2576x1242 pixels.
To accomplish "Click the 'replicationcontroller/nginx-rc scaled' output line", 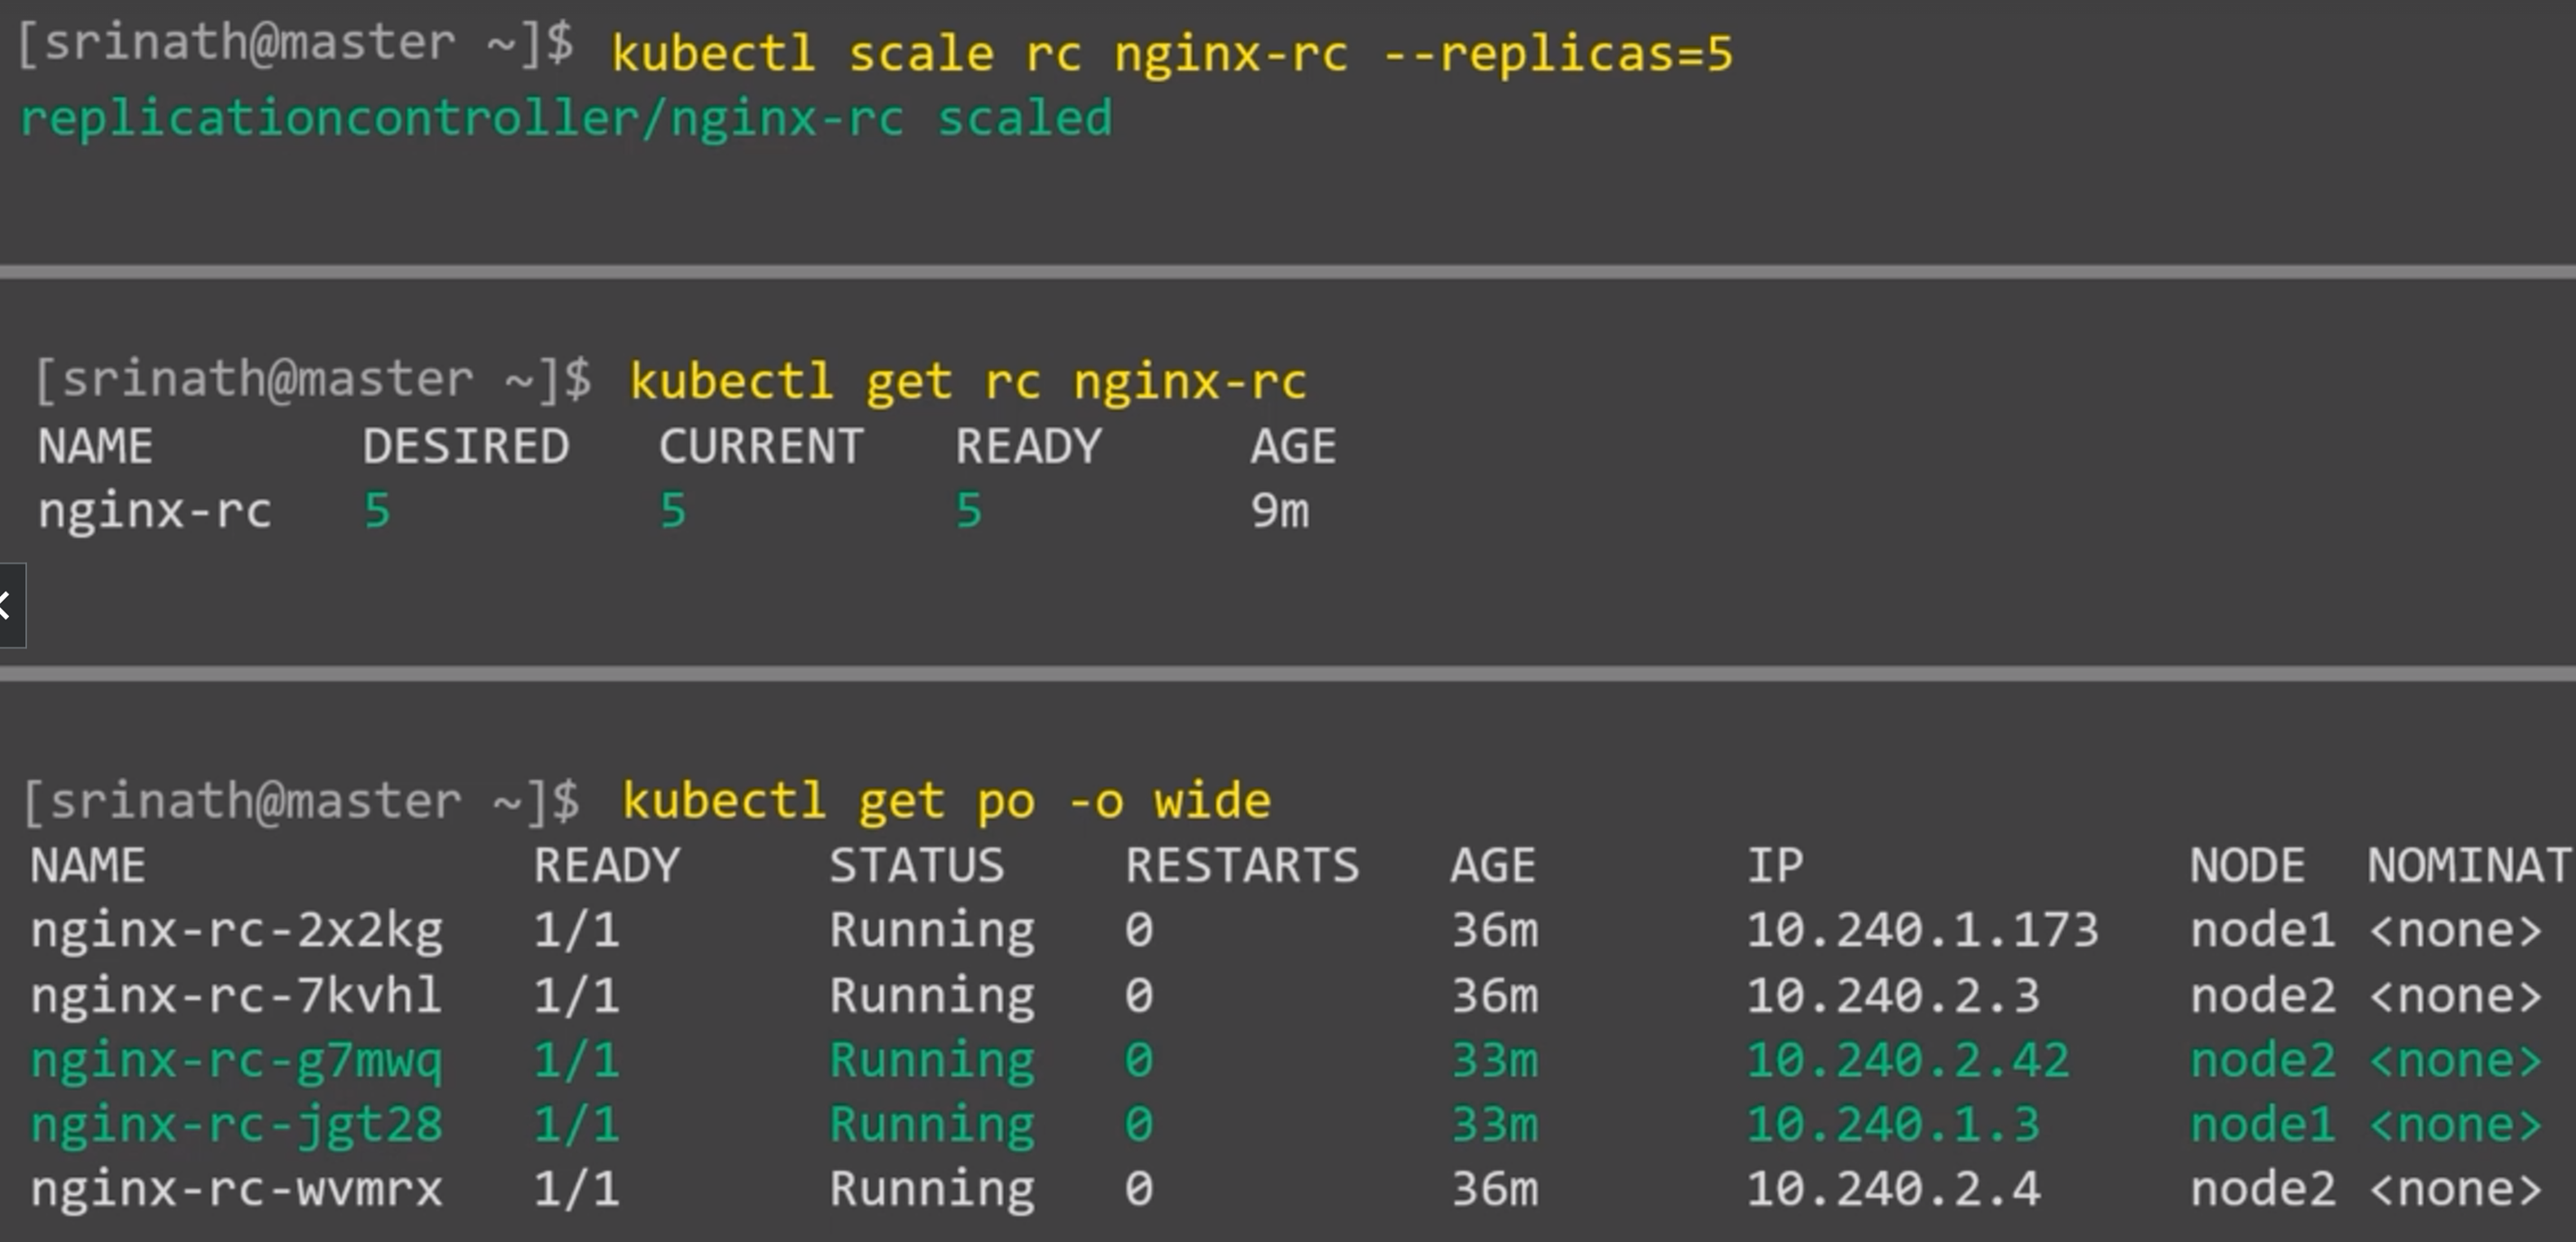I will pyautogui.click(x=566, y=120).
